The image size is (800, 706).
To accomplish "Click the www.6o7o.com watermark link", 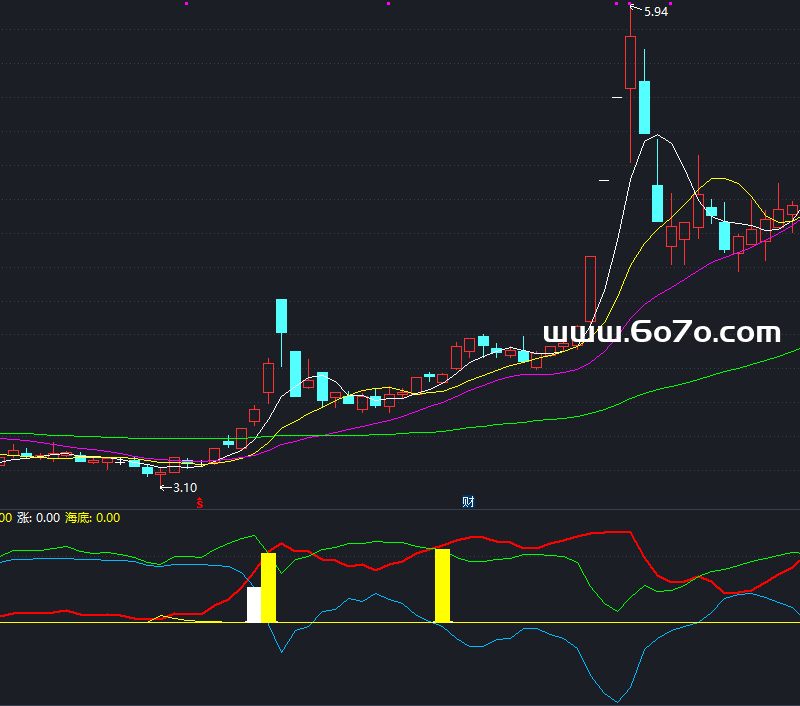I will click(661, 332).
